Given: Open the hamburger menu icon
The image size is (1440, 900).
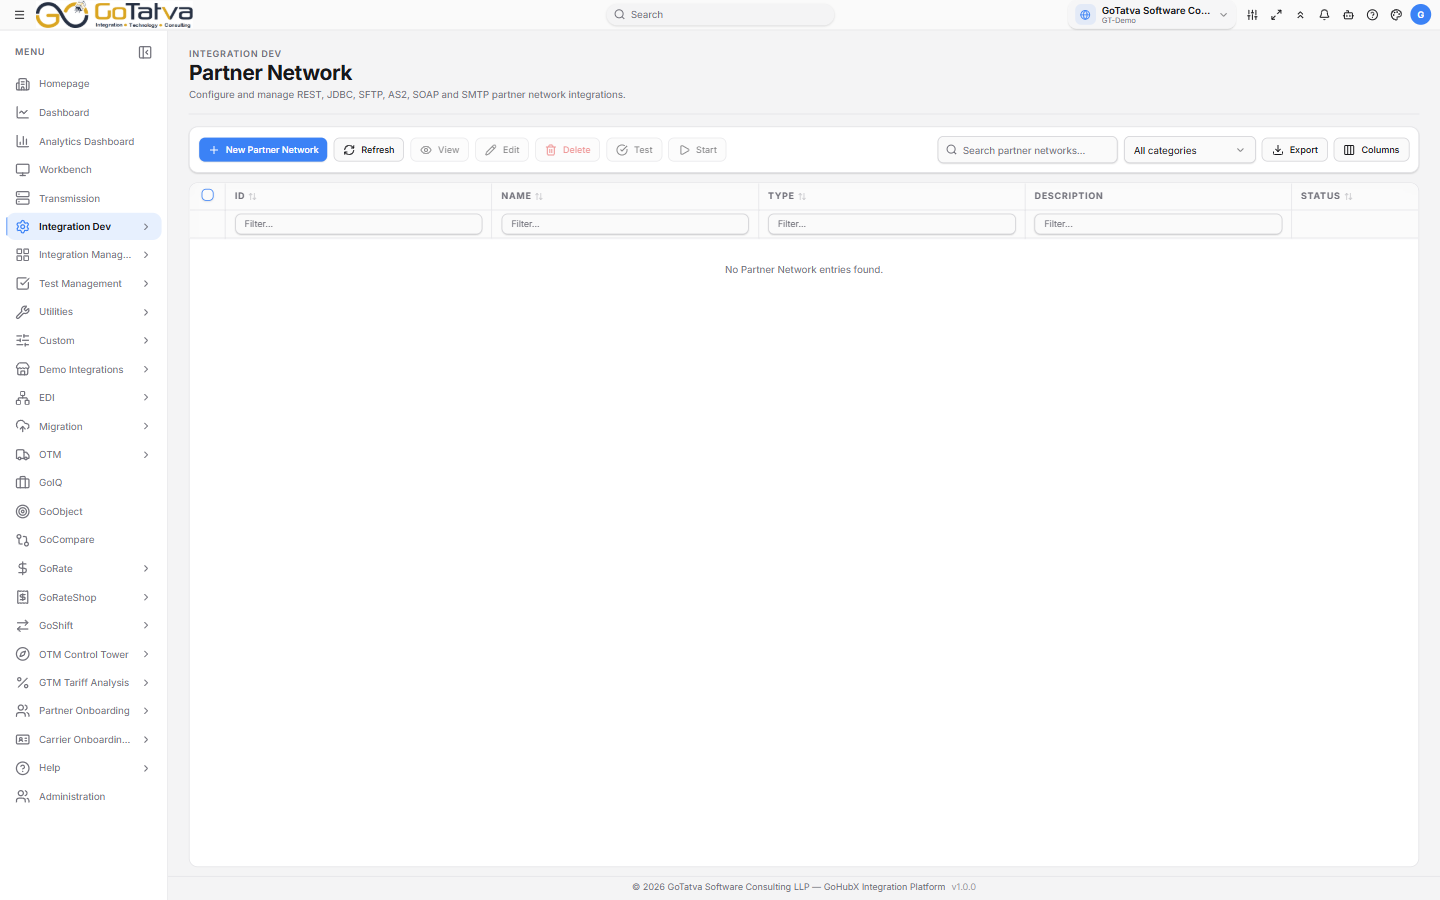Looking at the screenshot, I should (x=19, y=15).
